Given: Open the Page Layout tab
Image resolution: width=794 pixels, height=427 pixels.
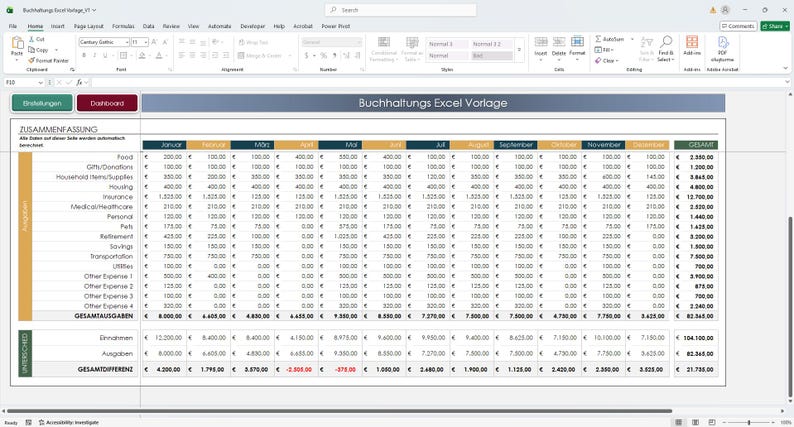Looking at the screenshot, I should click(89, 26).
